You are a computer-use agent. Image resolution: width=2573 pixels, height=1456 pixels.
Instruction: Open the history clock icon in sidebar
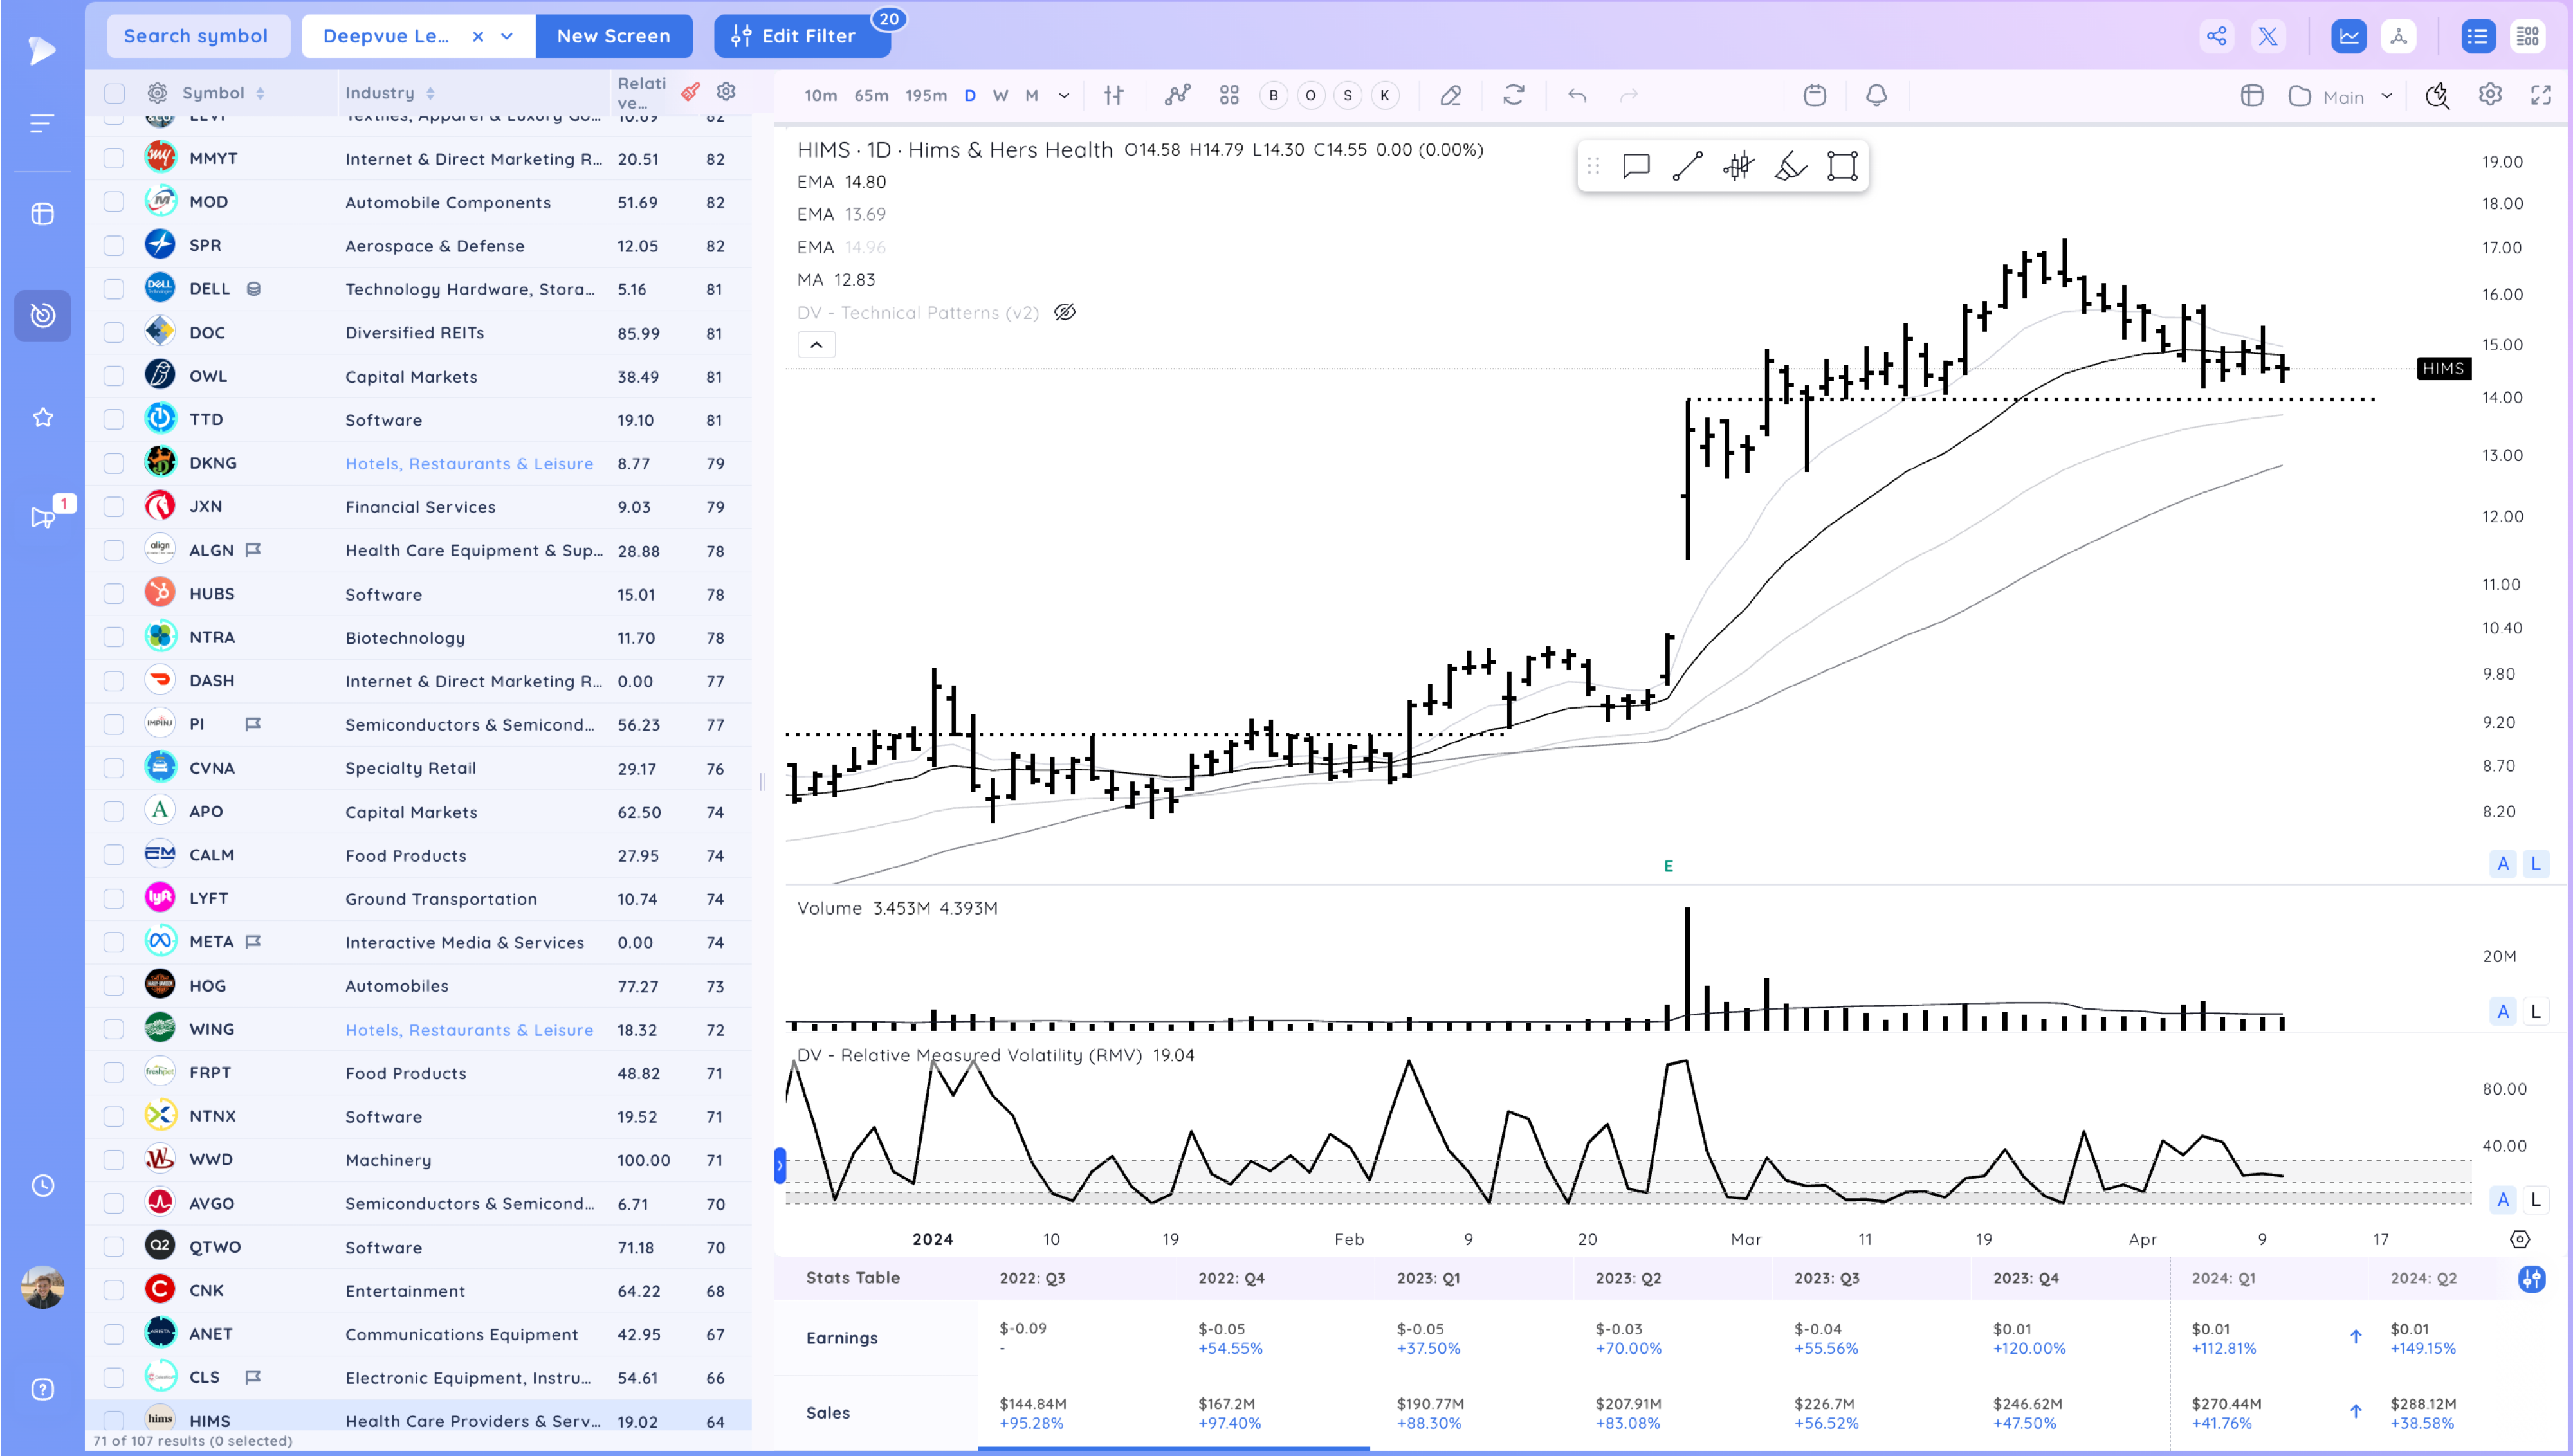[42, 1186]
